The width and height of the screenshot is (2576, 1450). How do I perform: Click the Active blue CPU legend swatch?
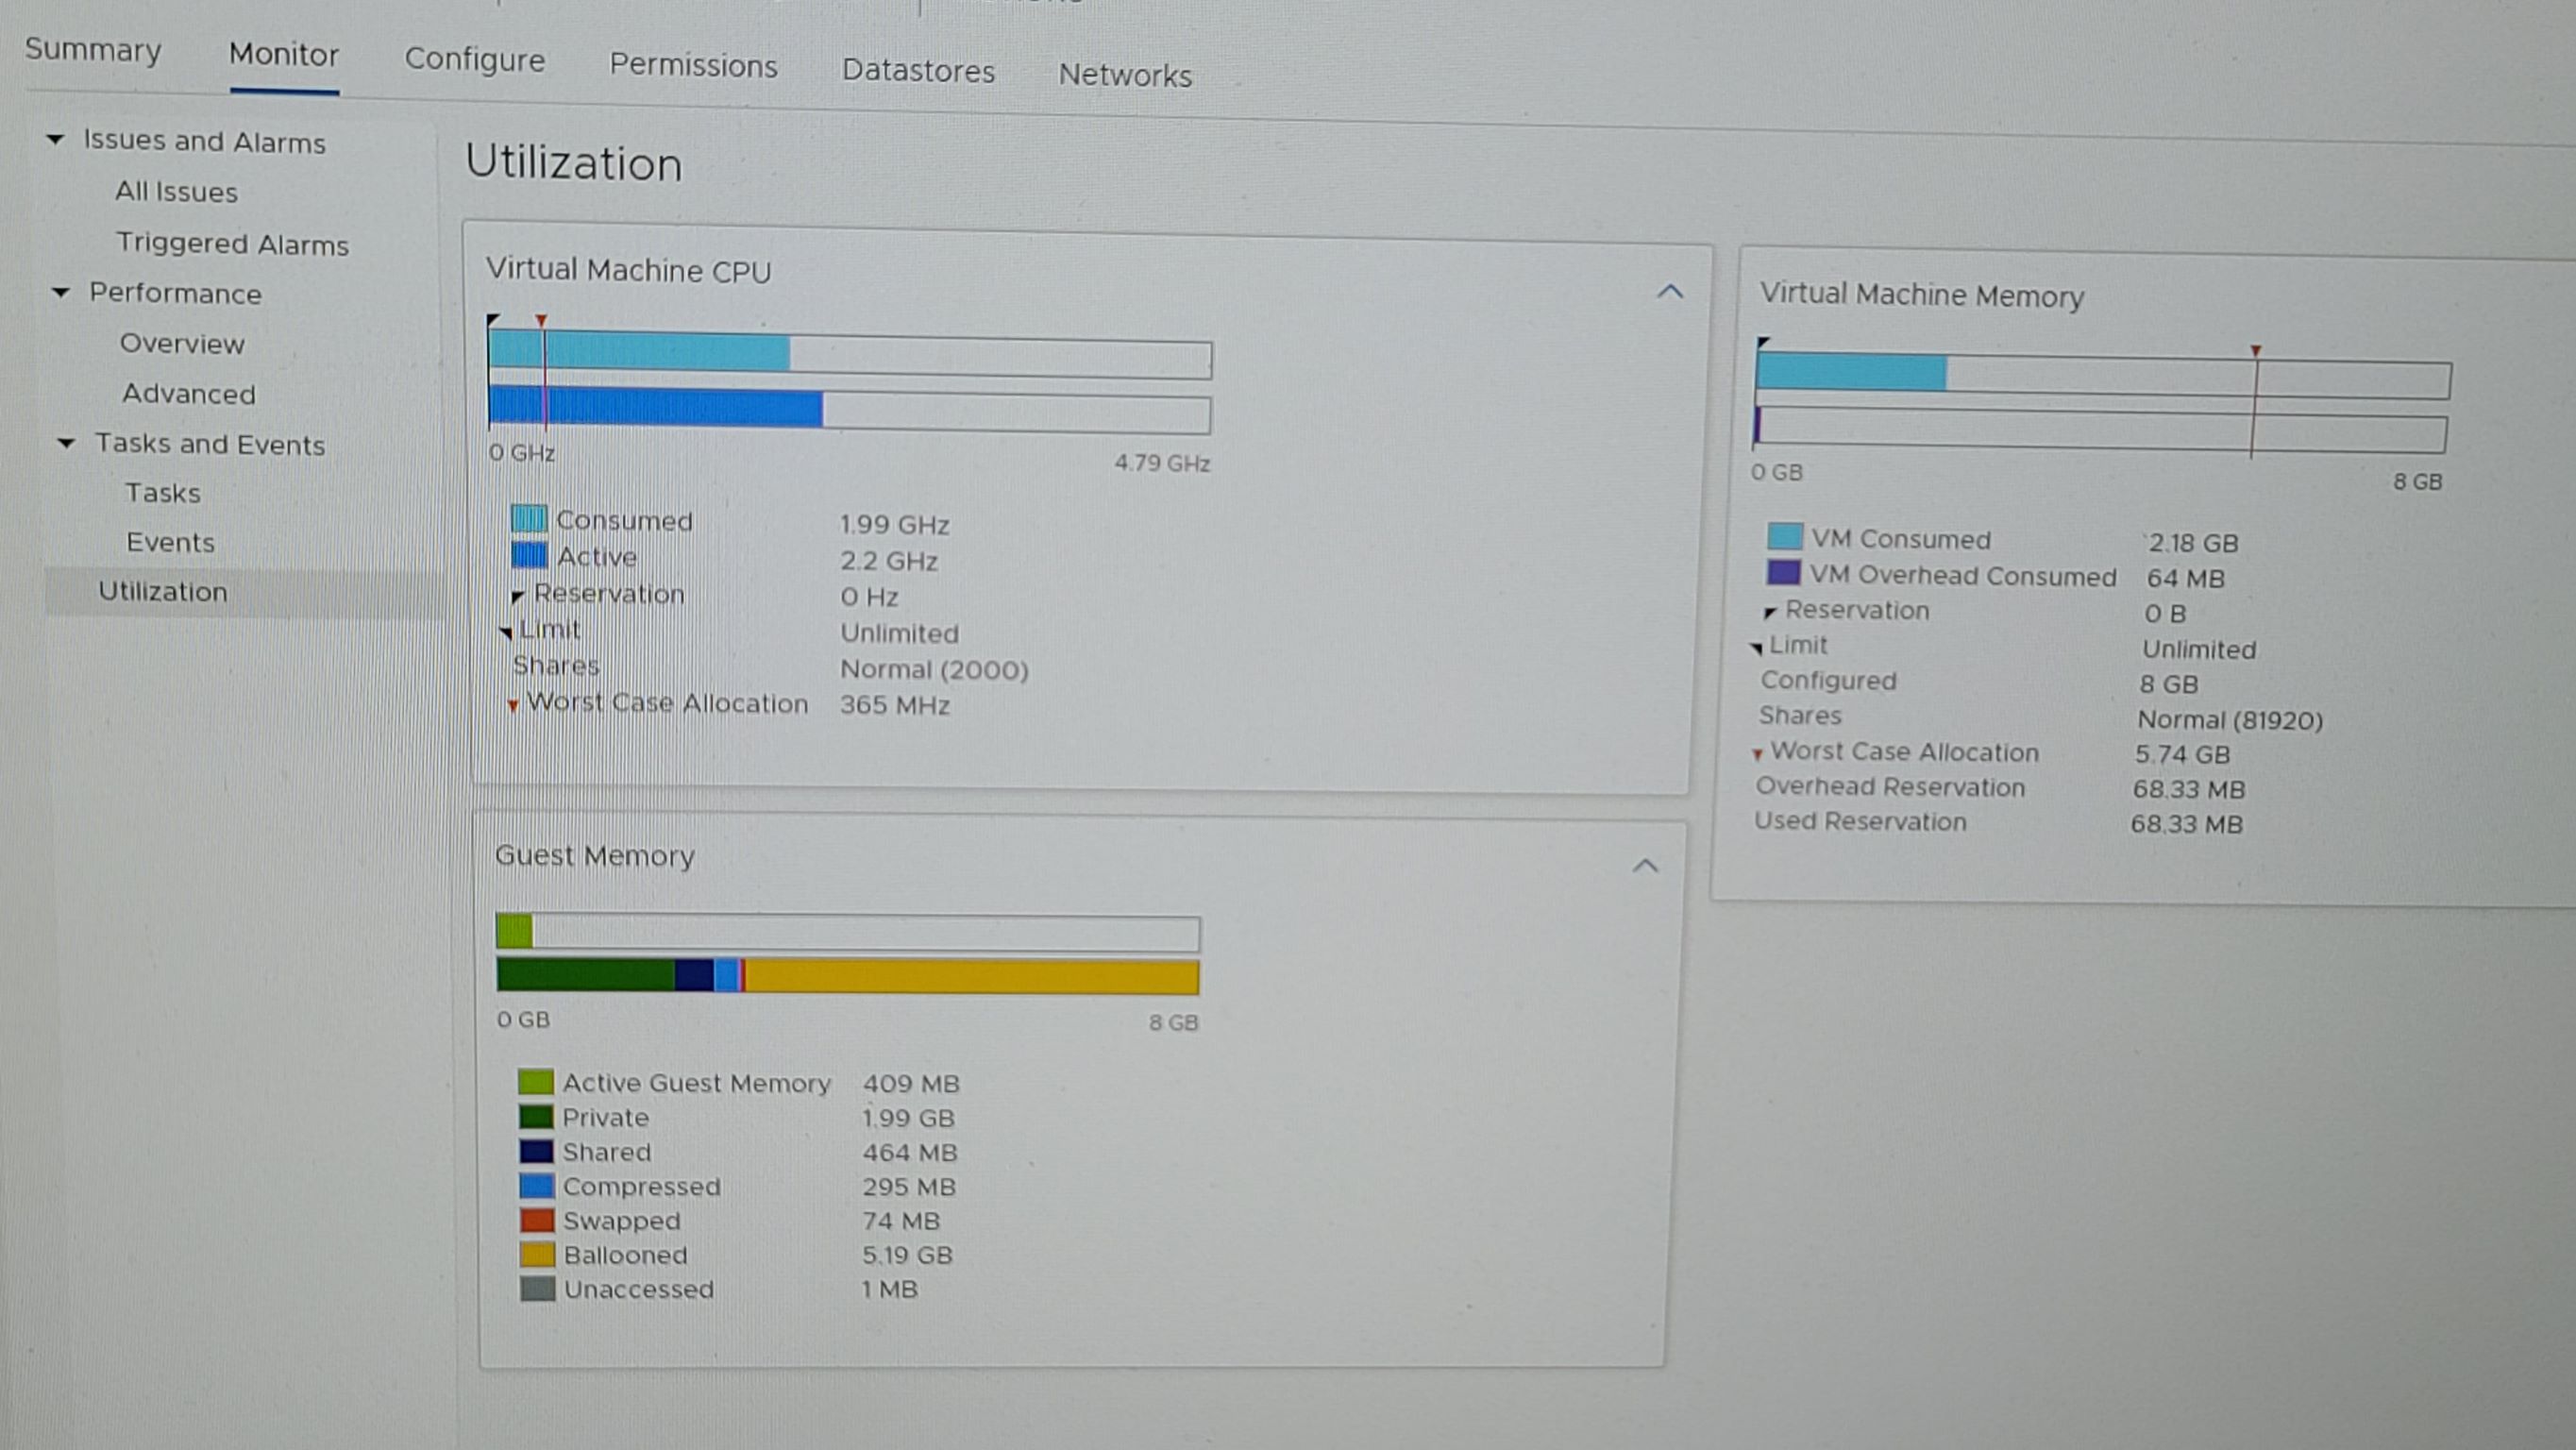(x=528, y=554)
